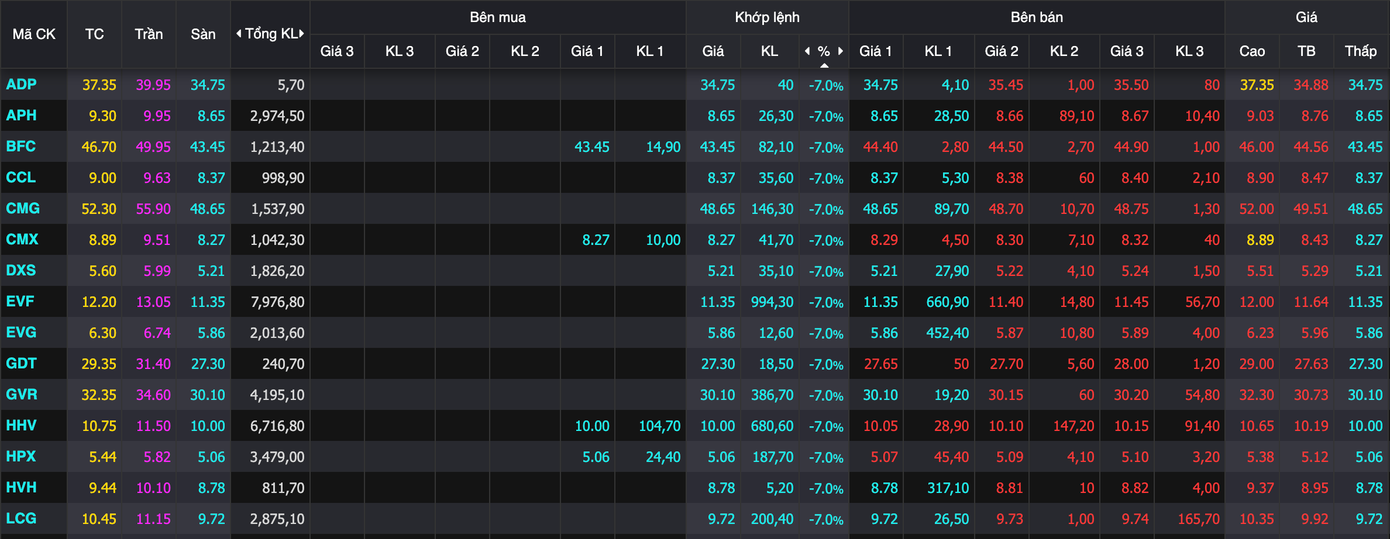Select the Cao high price column header

pos(1251,51)
